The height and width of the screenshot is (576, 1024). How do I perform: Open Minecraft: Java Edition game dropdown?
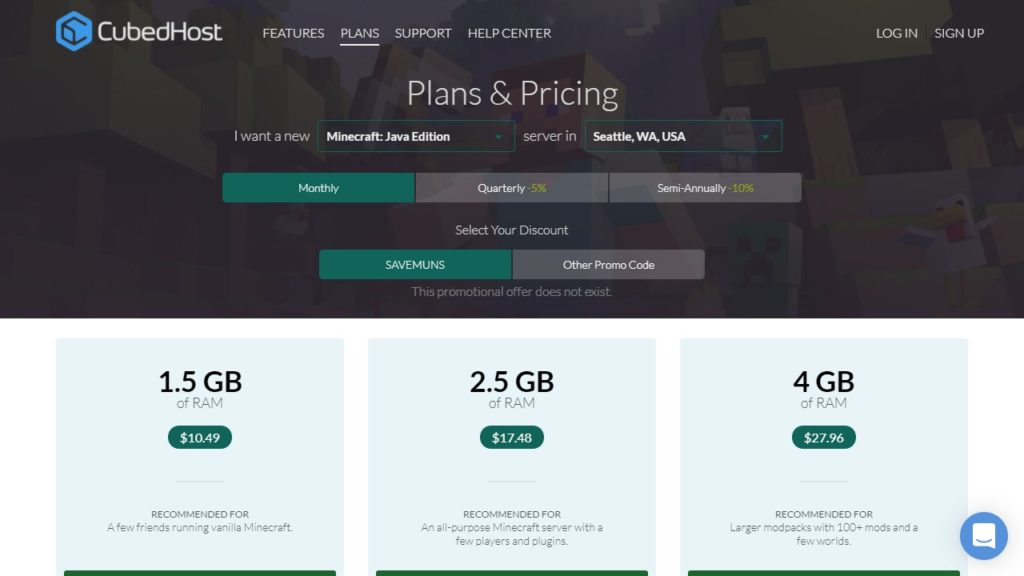(x=416, y=136)
